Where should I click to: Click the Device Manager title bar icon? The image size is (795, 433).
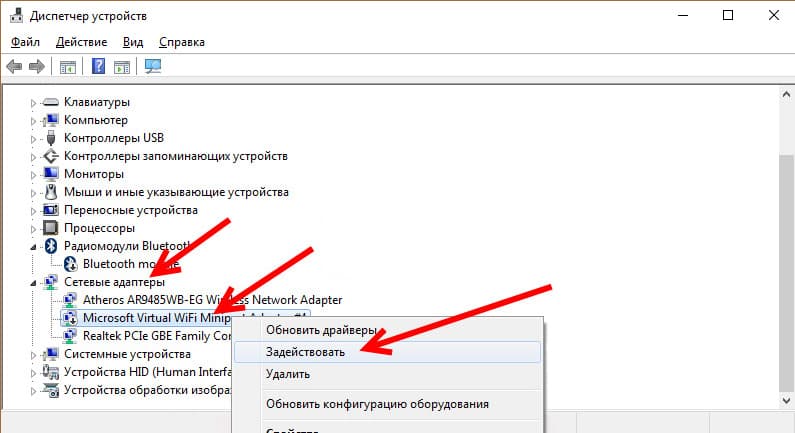tap(16, 16)
